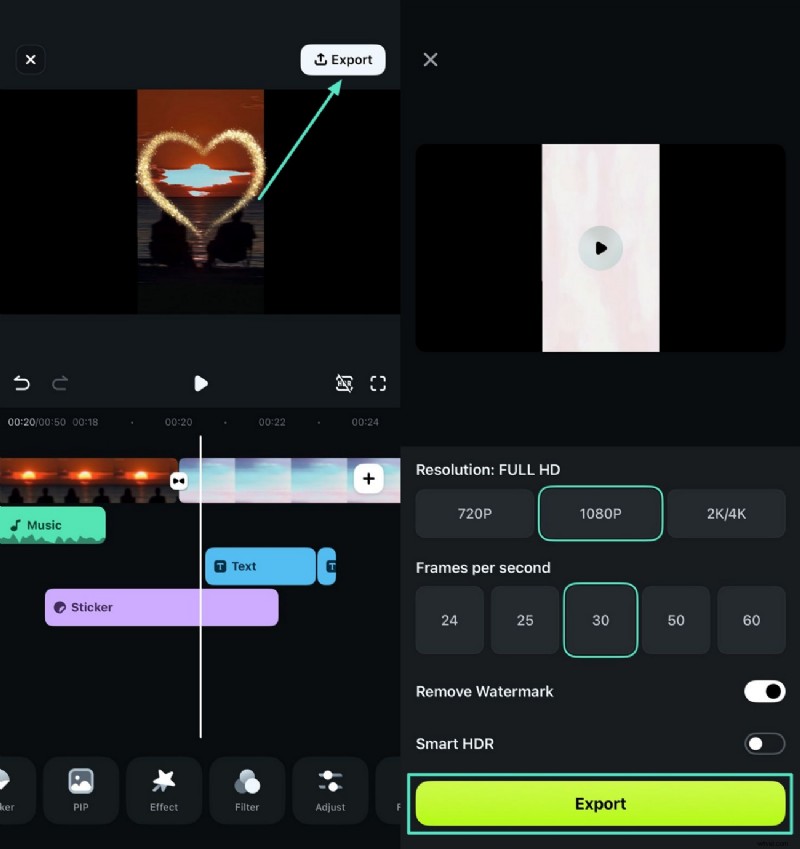The width and height of the screenshot is (800, 849).
Task: Click the Redo arrow
Action: click(60, 383)
